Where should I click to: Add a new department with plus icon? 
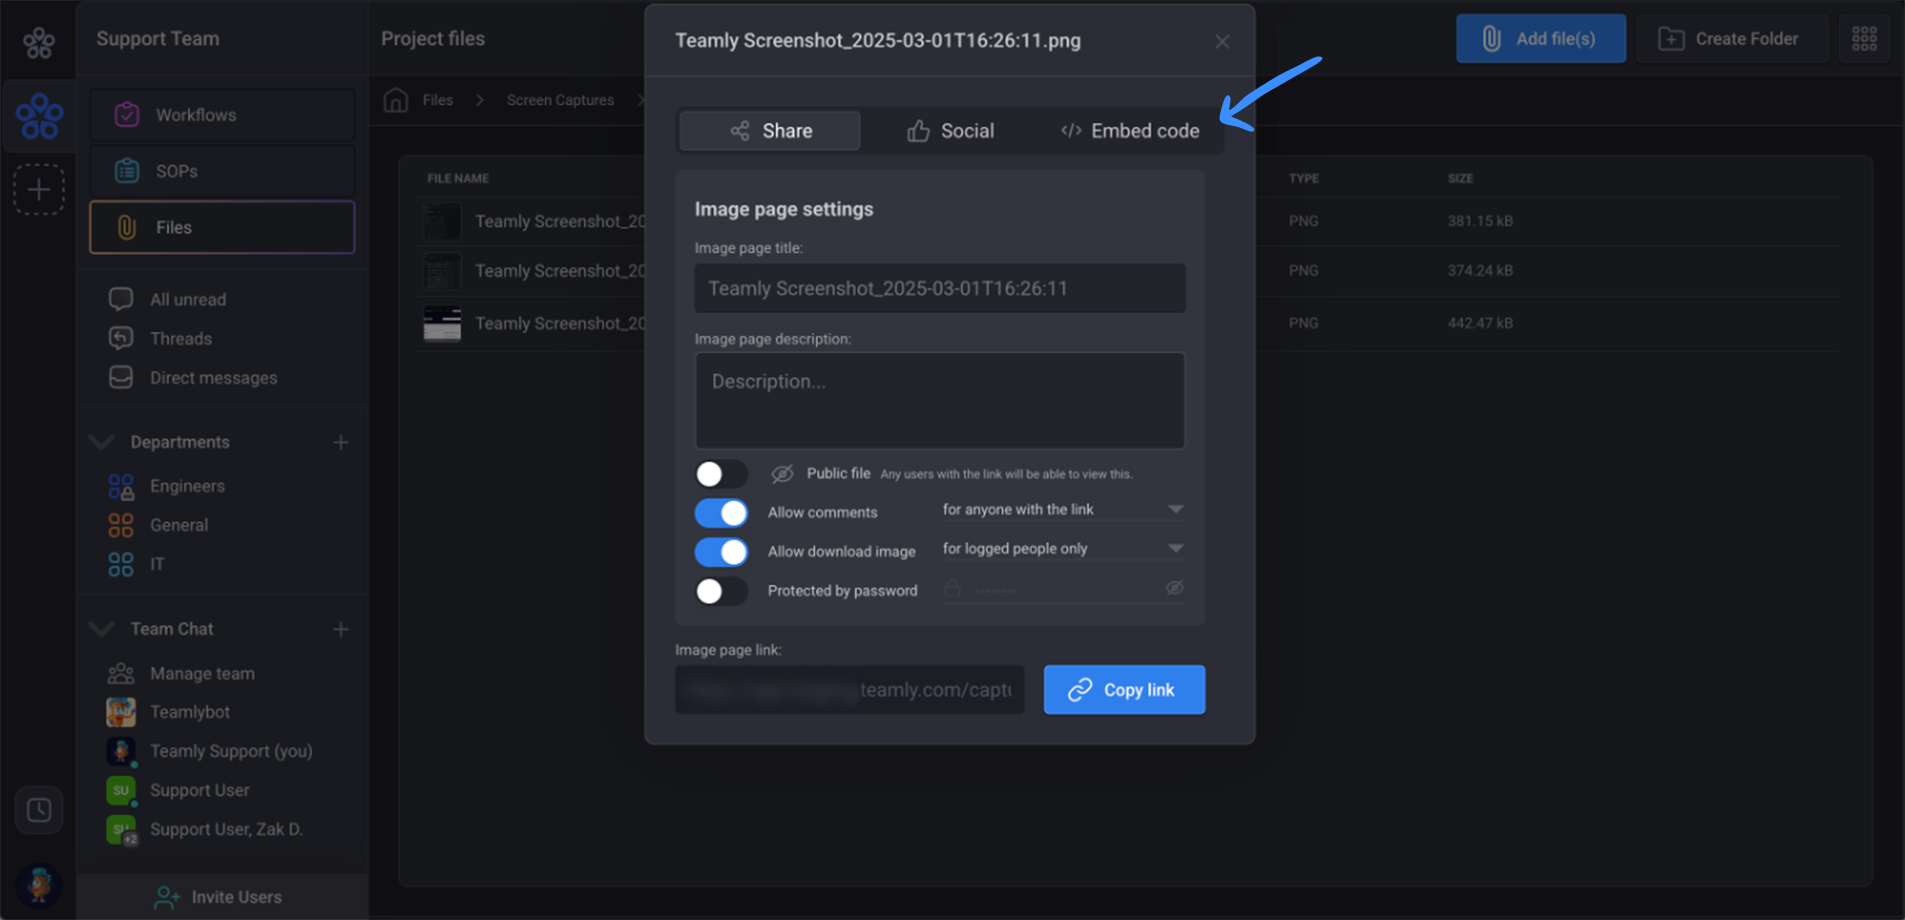(x=341, y=442)
